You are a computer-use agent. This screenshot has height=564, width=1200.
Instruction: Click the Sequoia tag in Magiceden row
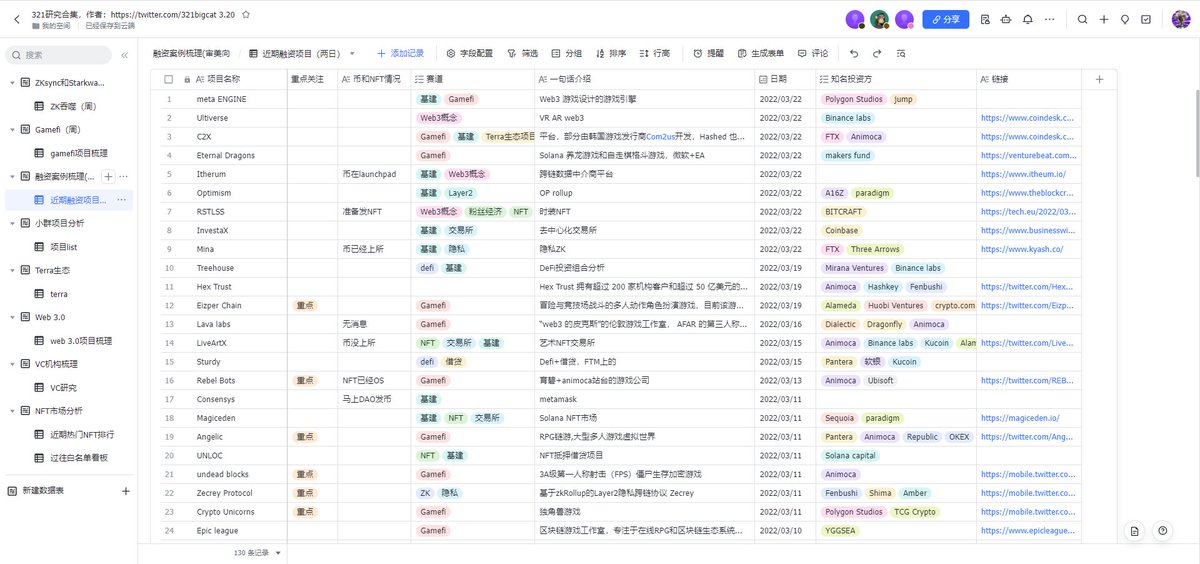[839, 418]
